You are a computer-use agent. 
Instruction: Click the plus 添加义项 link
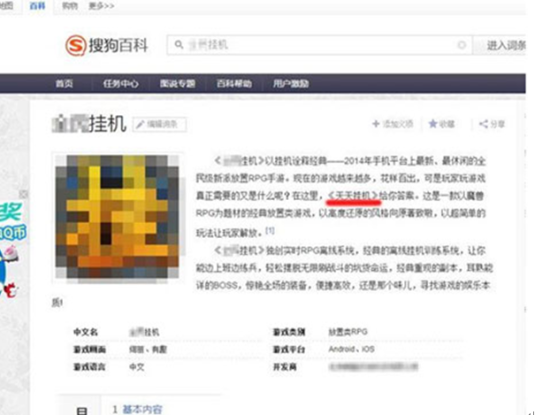point(393,124)
